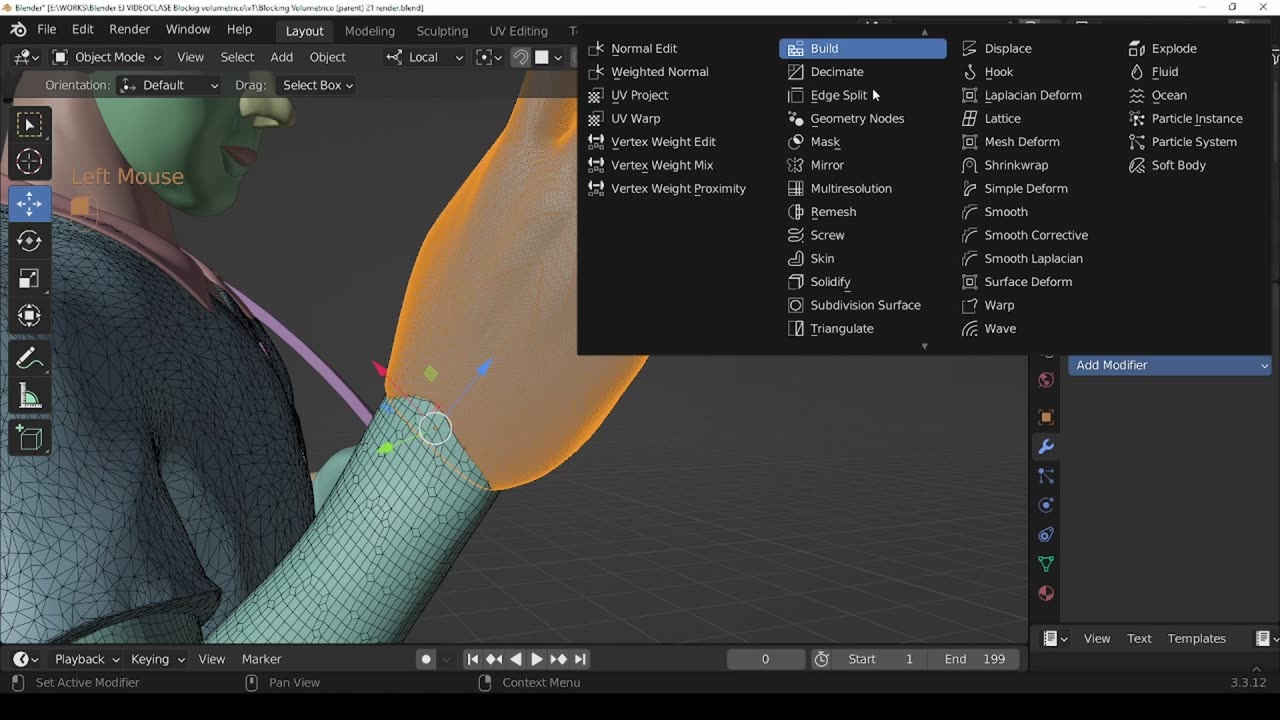Toggle auto keying record button
The image size is (1280, 720).
coord(426,659)
